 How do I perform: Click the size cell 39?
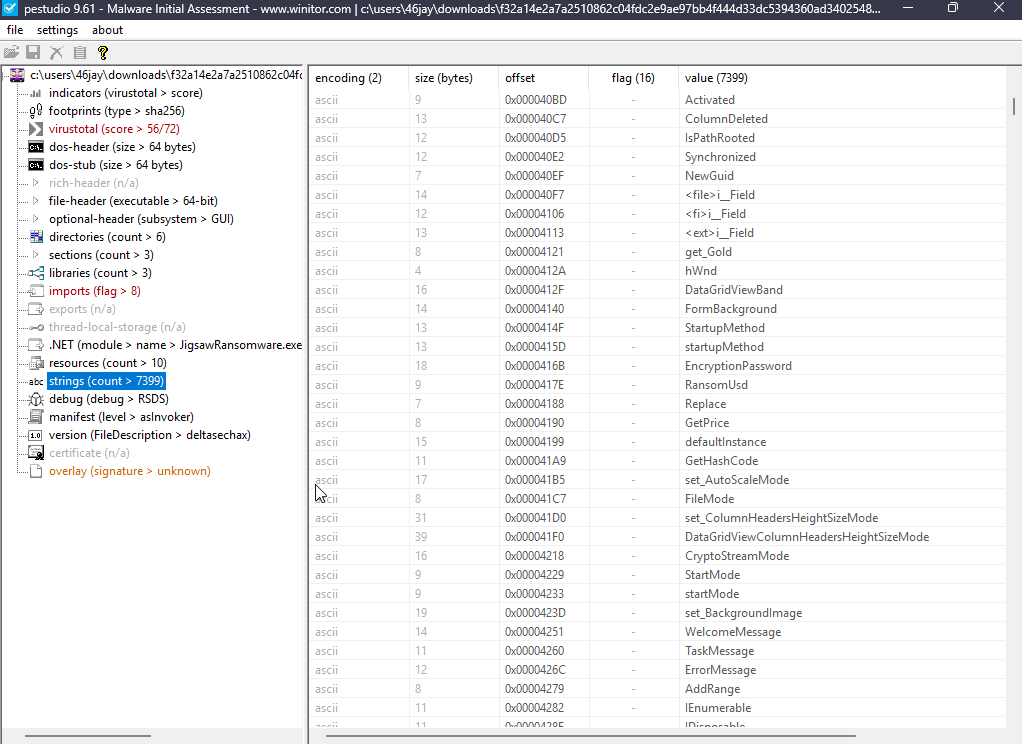pos(421,537)
